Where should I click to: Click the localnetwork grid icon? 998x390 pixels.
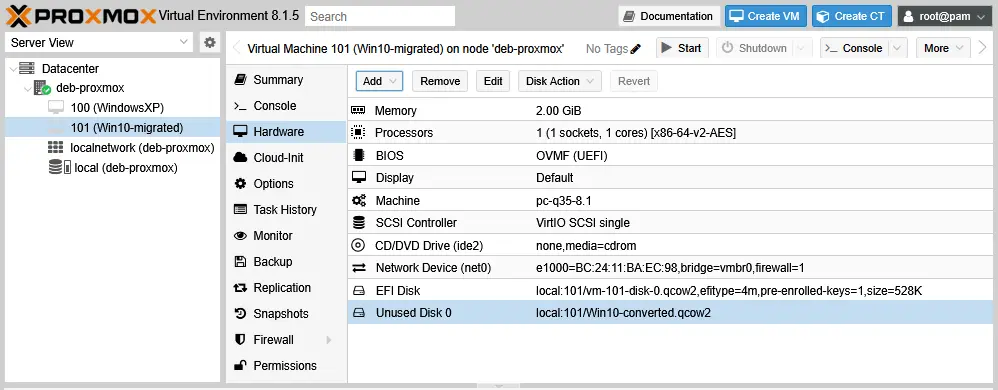[56, 148]
